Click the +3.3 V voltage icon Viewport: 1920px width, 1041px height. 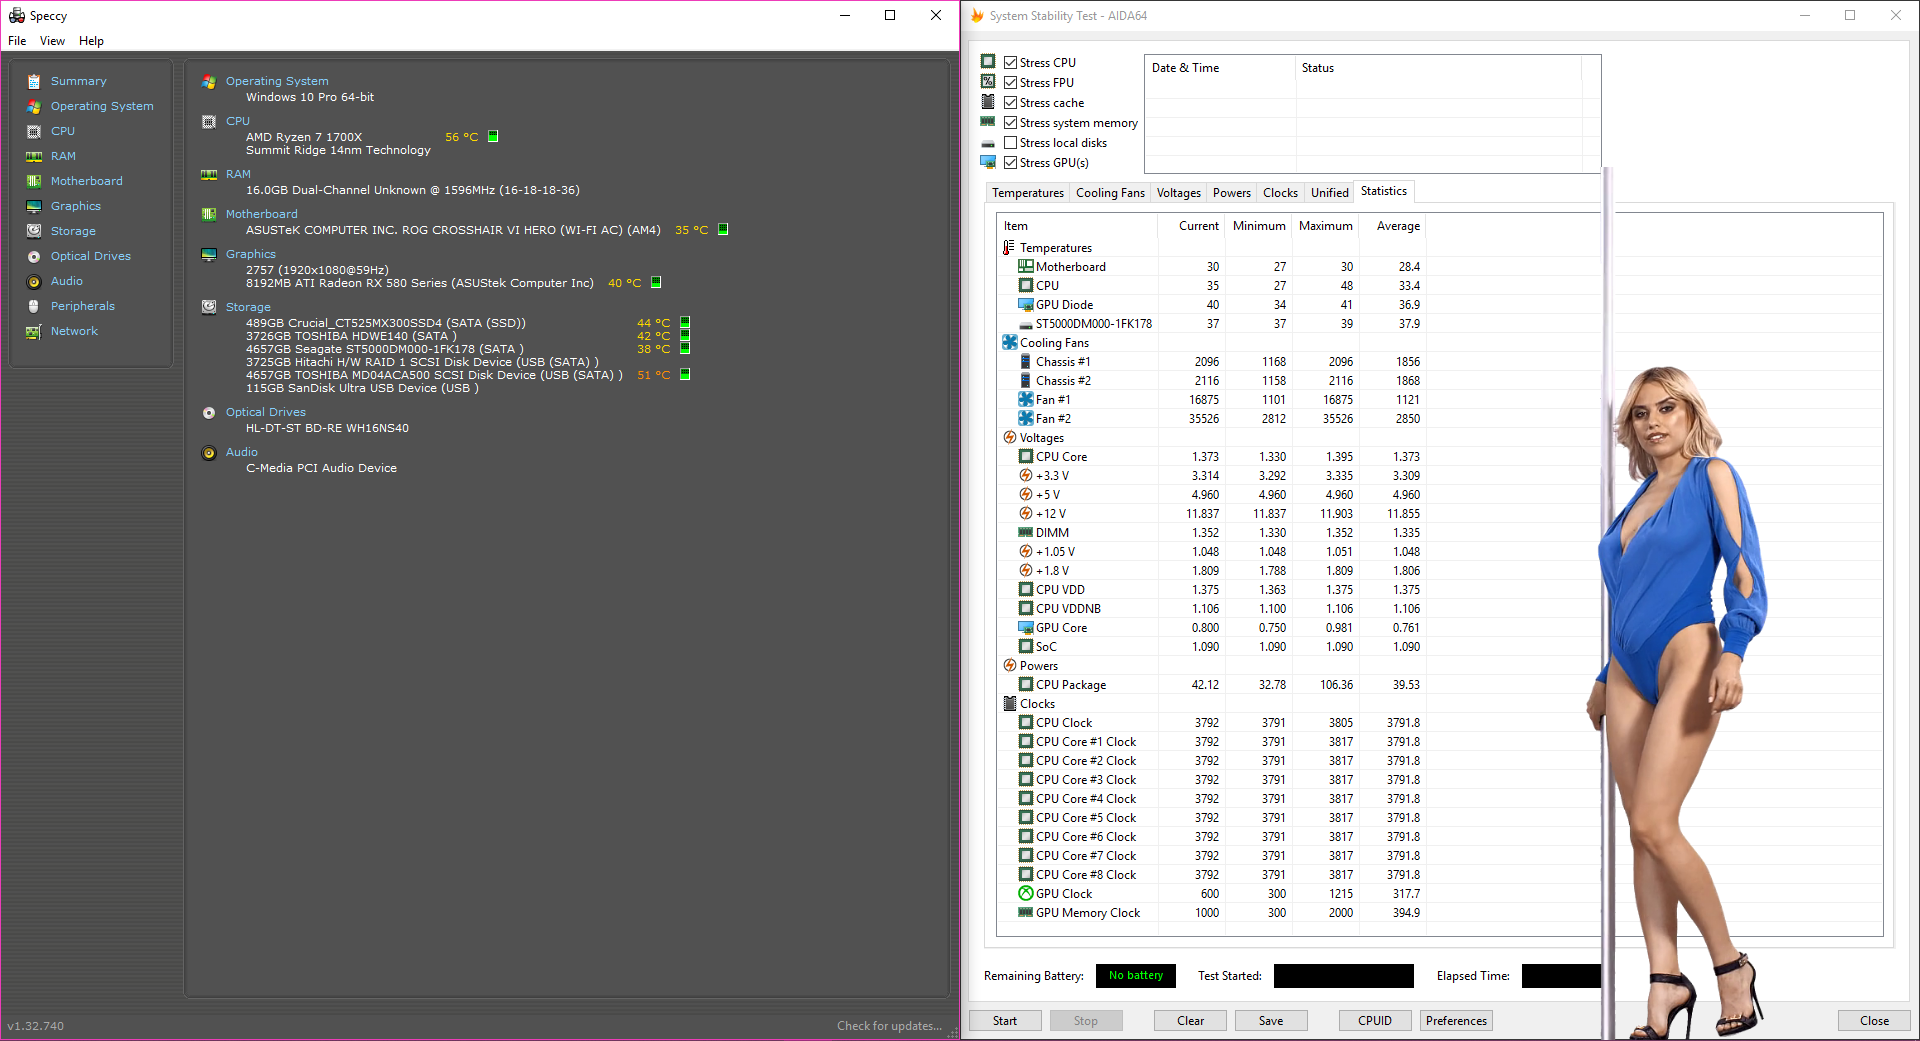click(1026, 475)
